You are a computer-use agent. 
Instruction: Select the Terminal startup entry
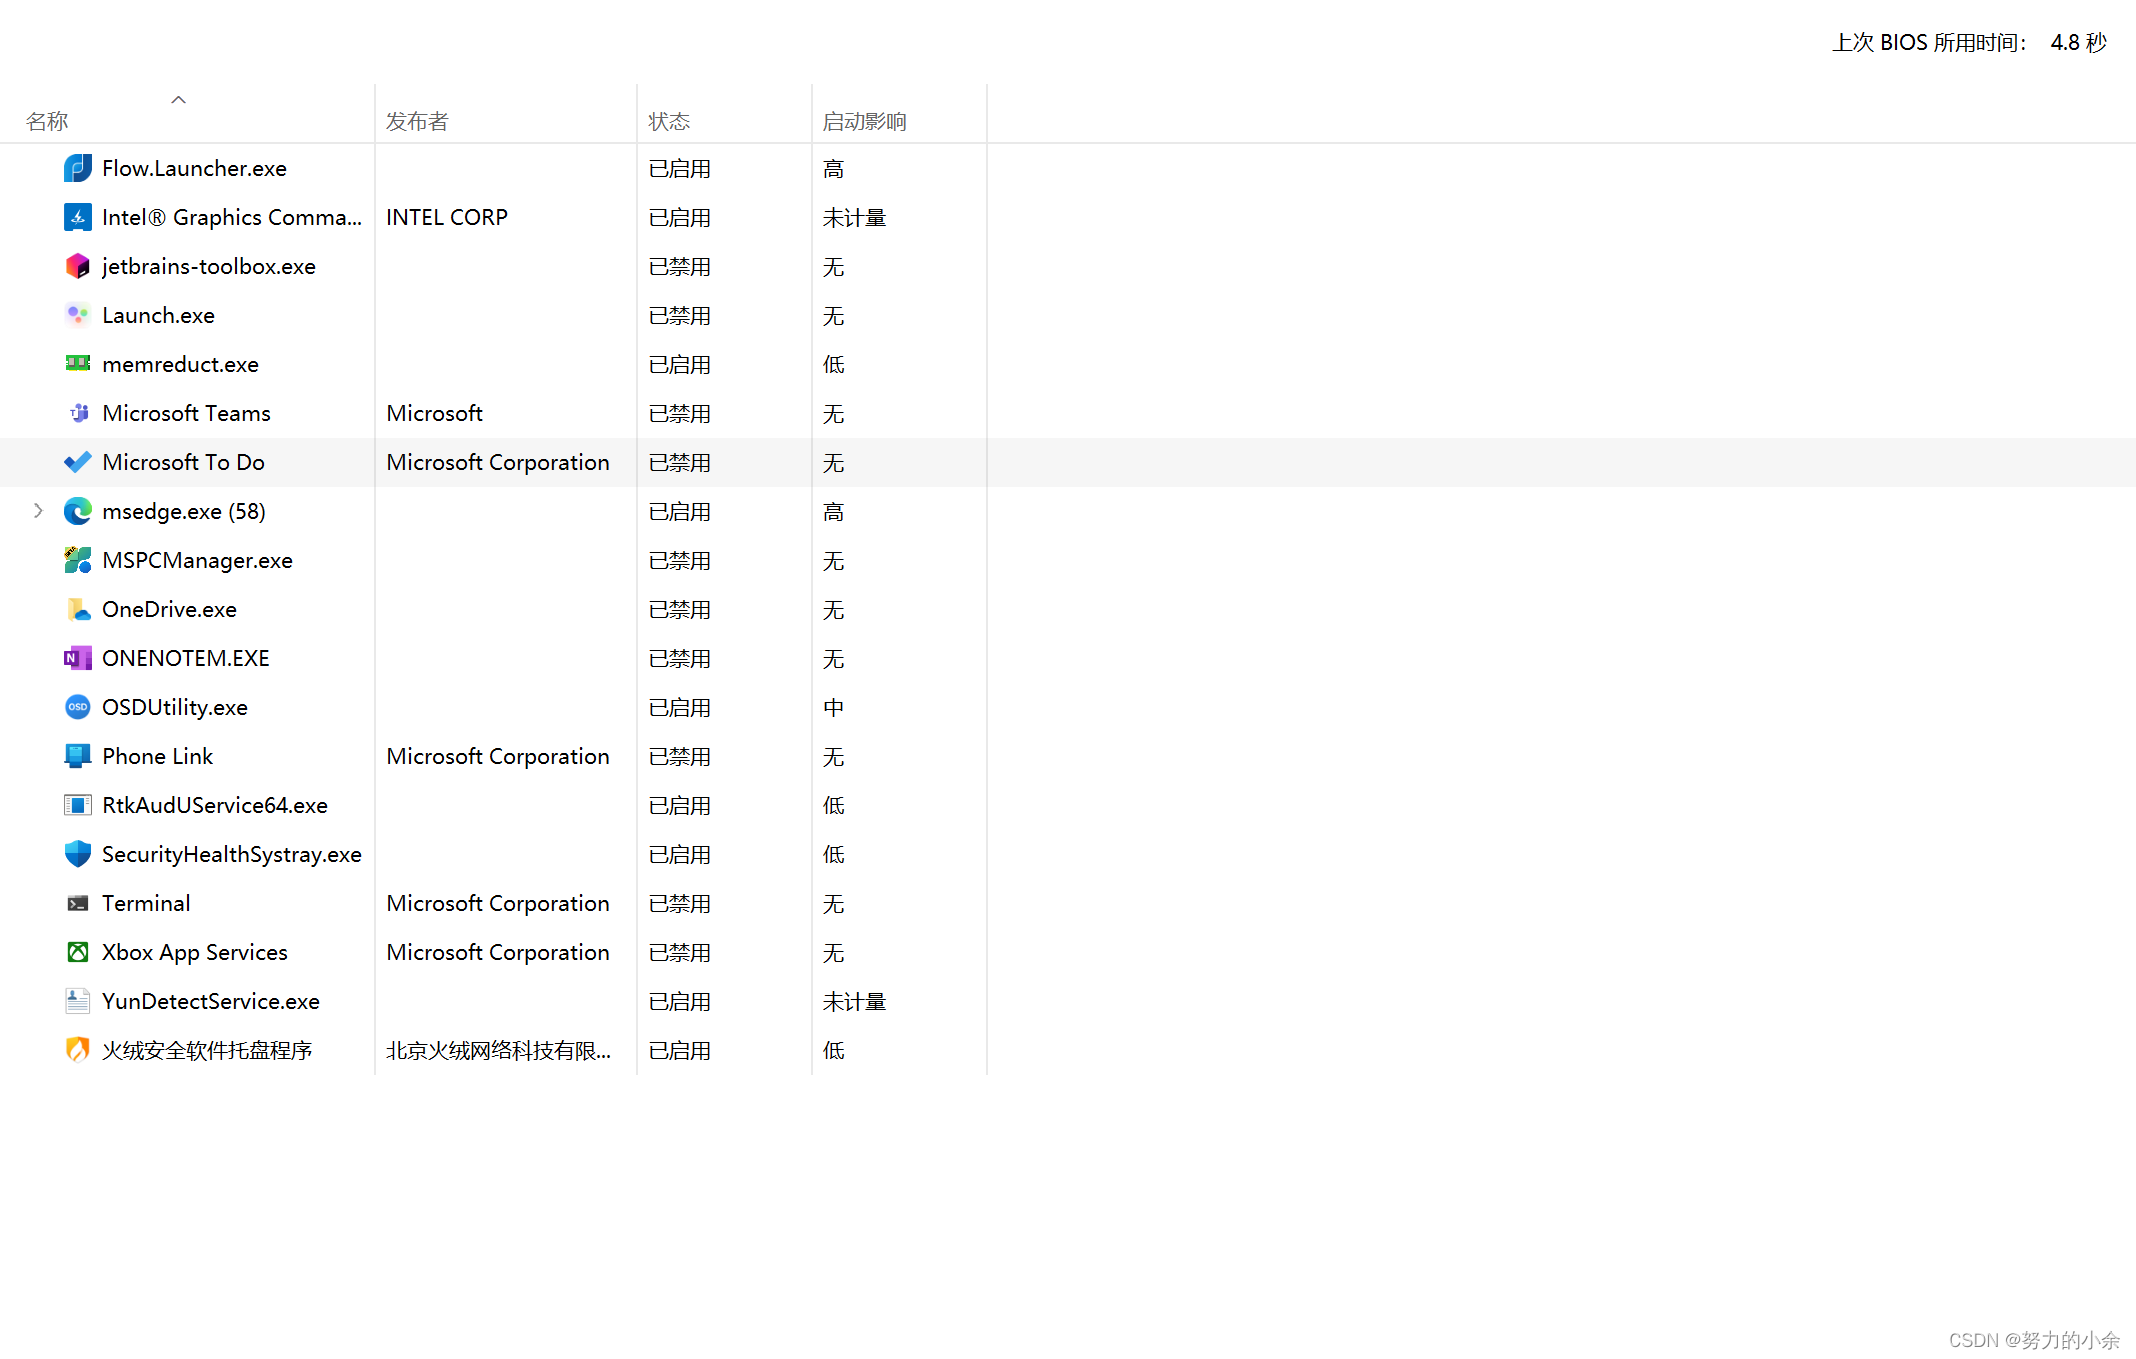(x=146, y=903)
